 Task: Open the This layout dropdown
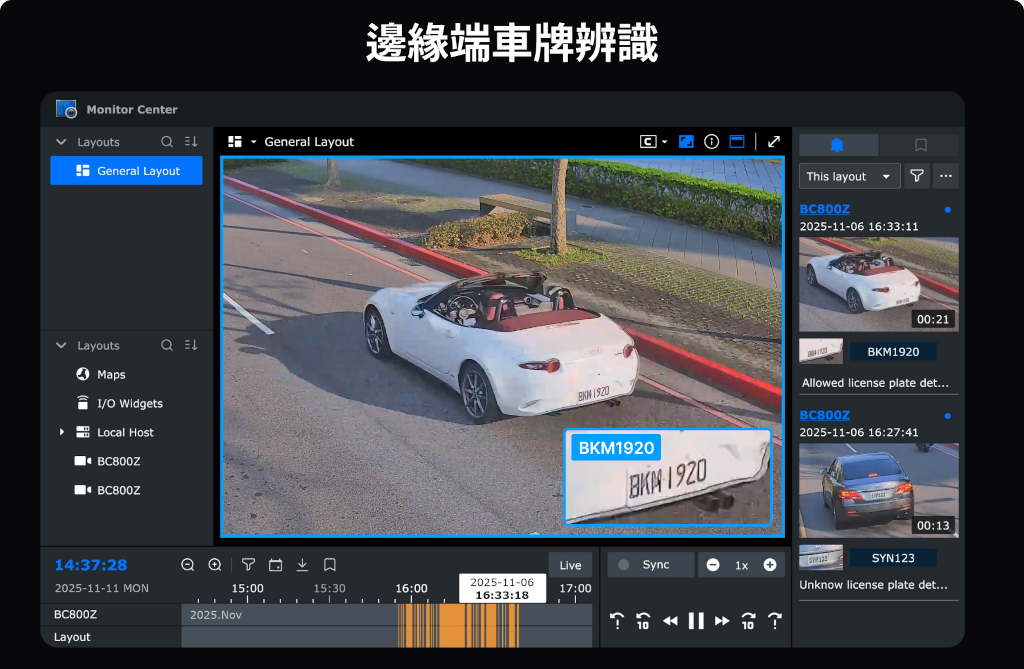(x=848, y=176)
